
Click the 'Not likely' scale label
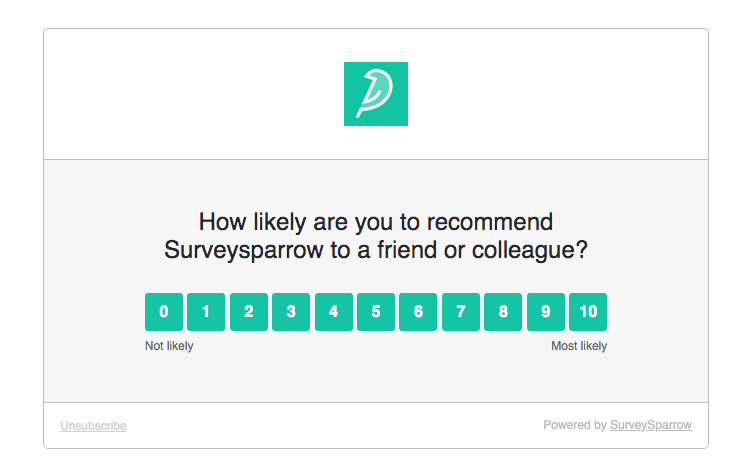169,346
